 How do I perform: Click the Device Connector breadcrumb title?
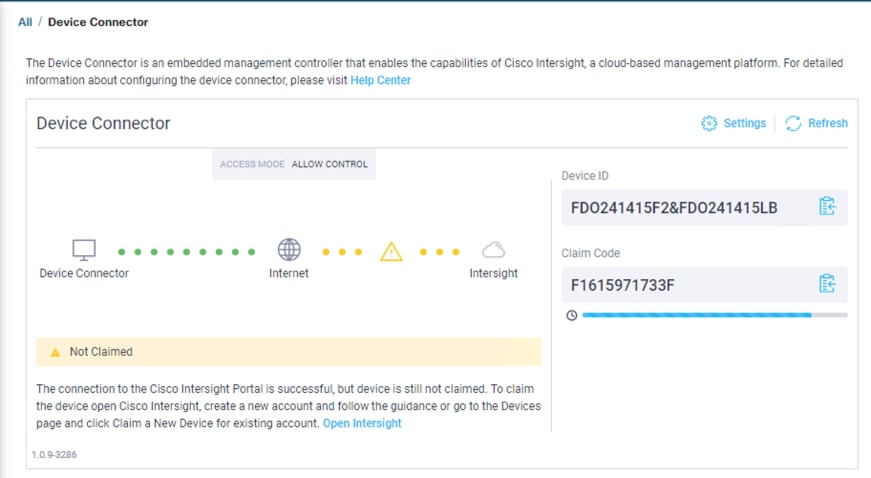[98, 22]
